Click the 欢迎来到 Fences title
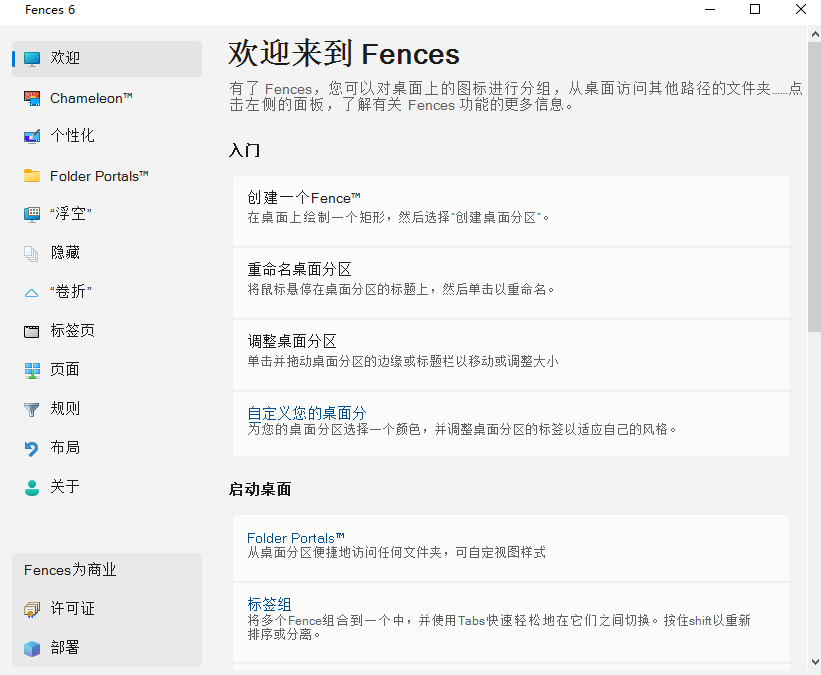 [x=343, y=53]
